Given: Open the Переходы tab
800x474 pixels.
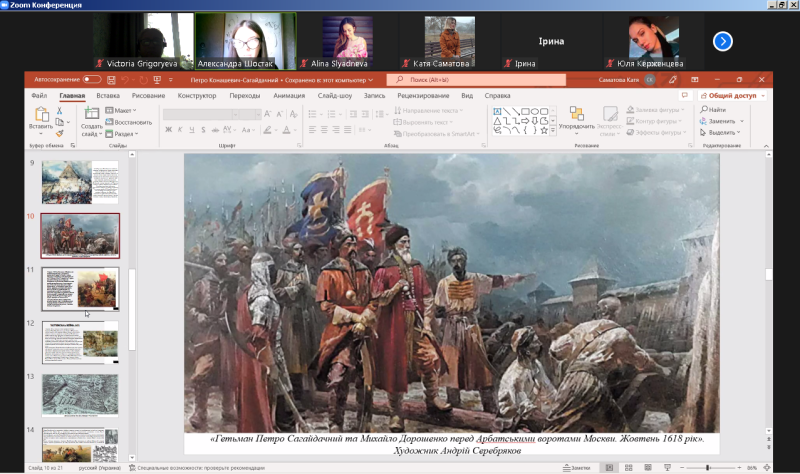Looking at the screenshot, I should (244, 95).
